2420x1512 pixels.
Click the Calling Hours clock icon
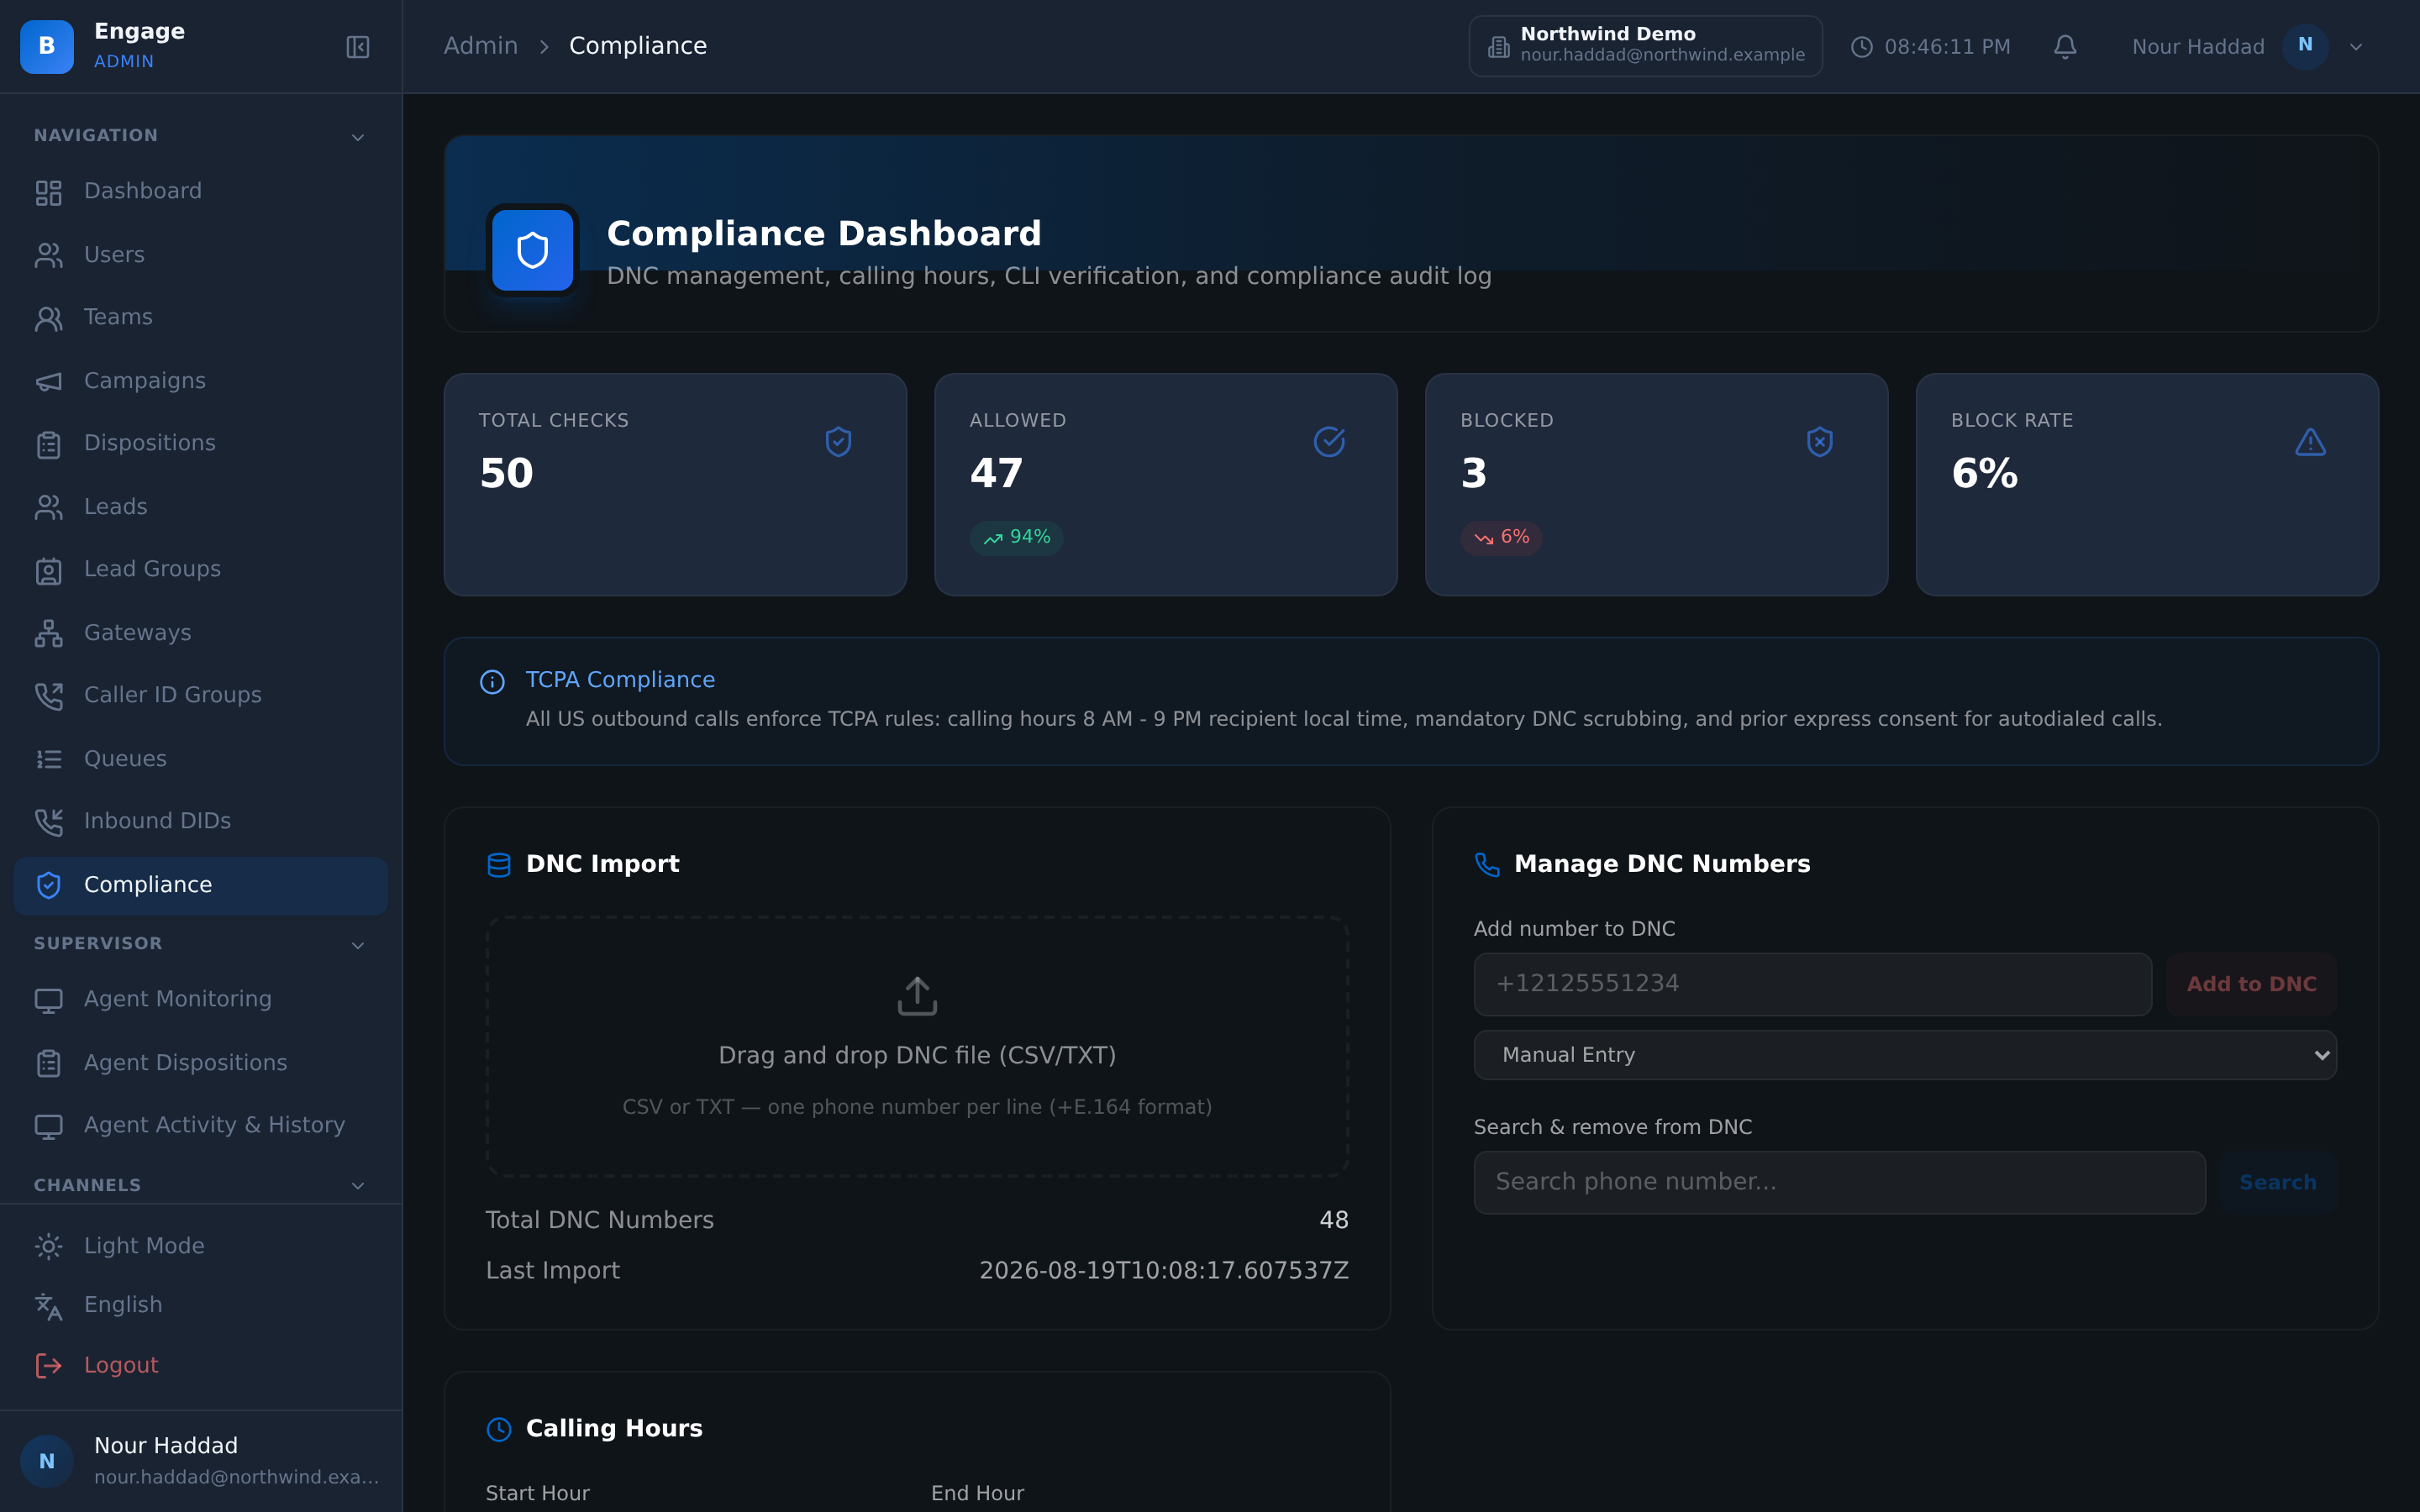(x=498, y=1429)
